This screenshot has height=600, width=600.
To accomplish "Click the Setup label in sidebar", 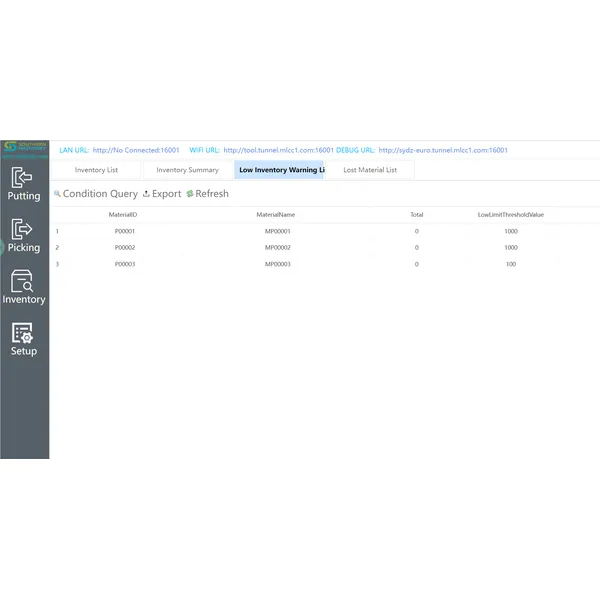I will (24, 351).
